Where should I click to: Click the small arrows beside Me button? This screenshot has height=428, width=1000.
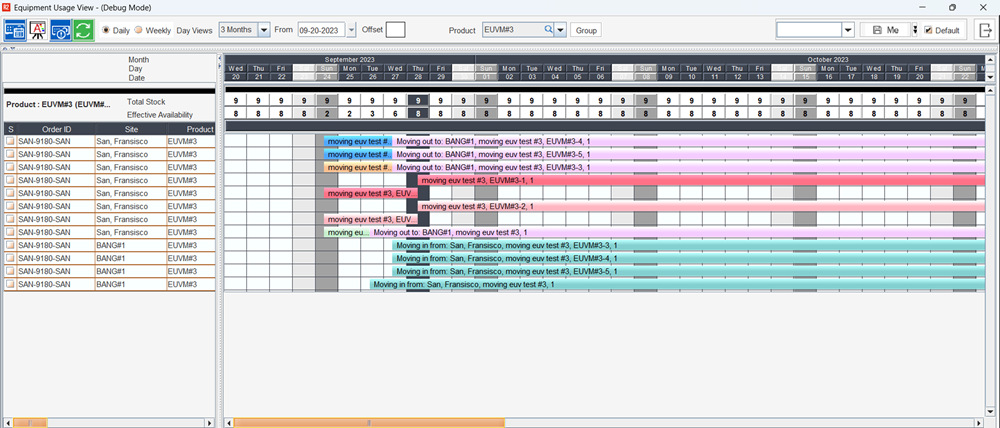point(915,30)
